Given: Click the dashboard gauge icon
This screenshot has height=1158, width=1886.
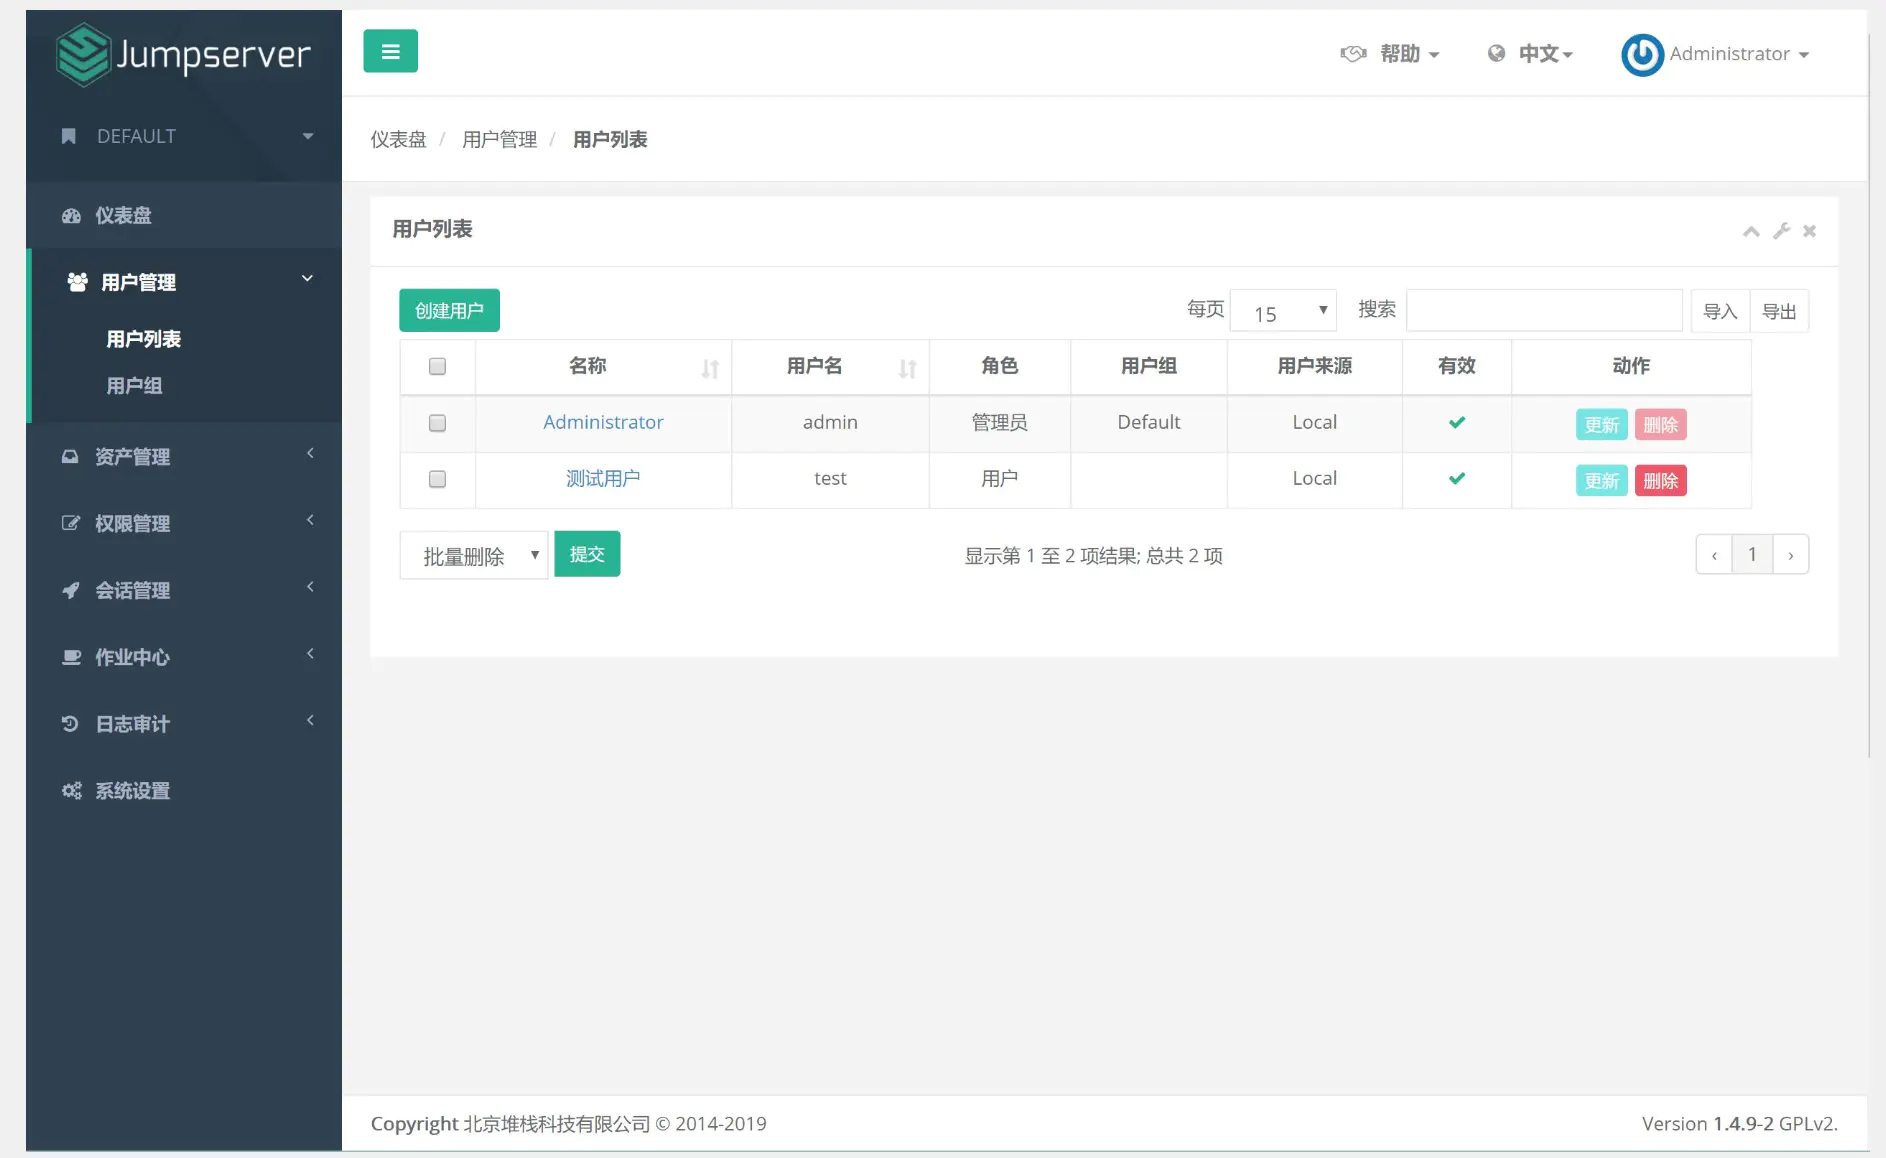Looking at the screenshot, I should click(71, 216).
